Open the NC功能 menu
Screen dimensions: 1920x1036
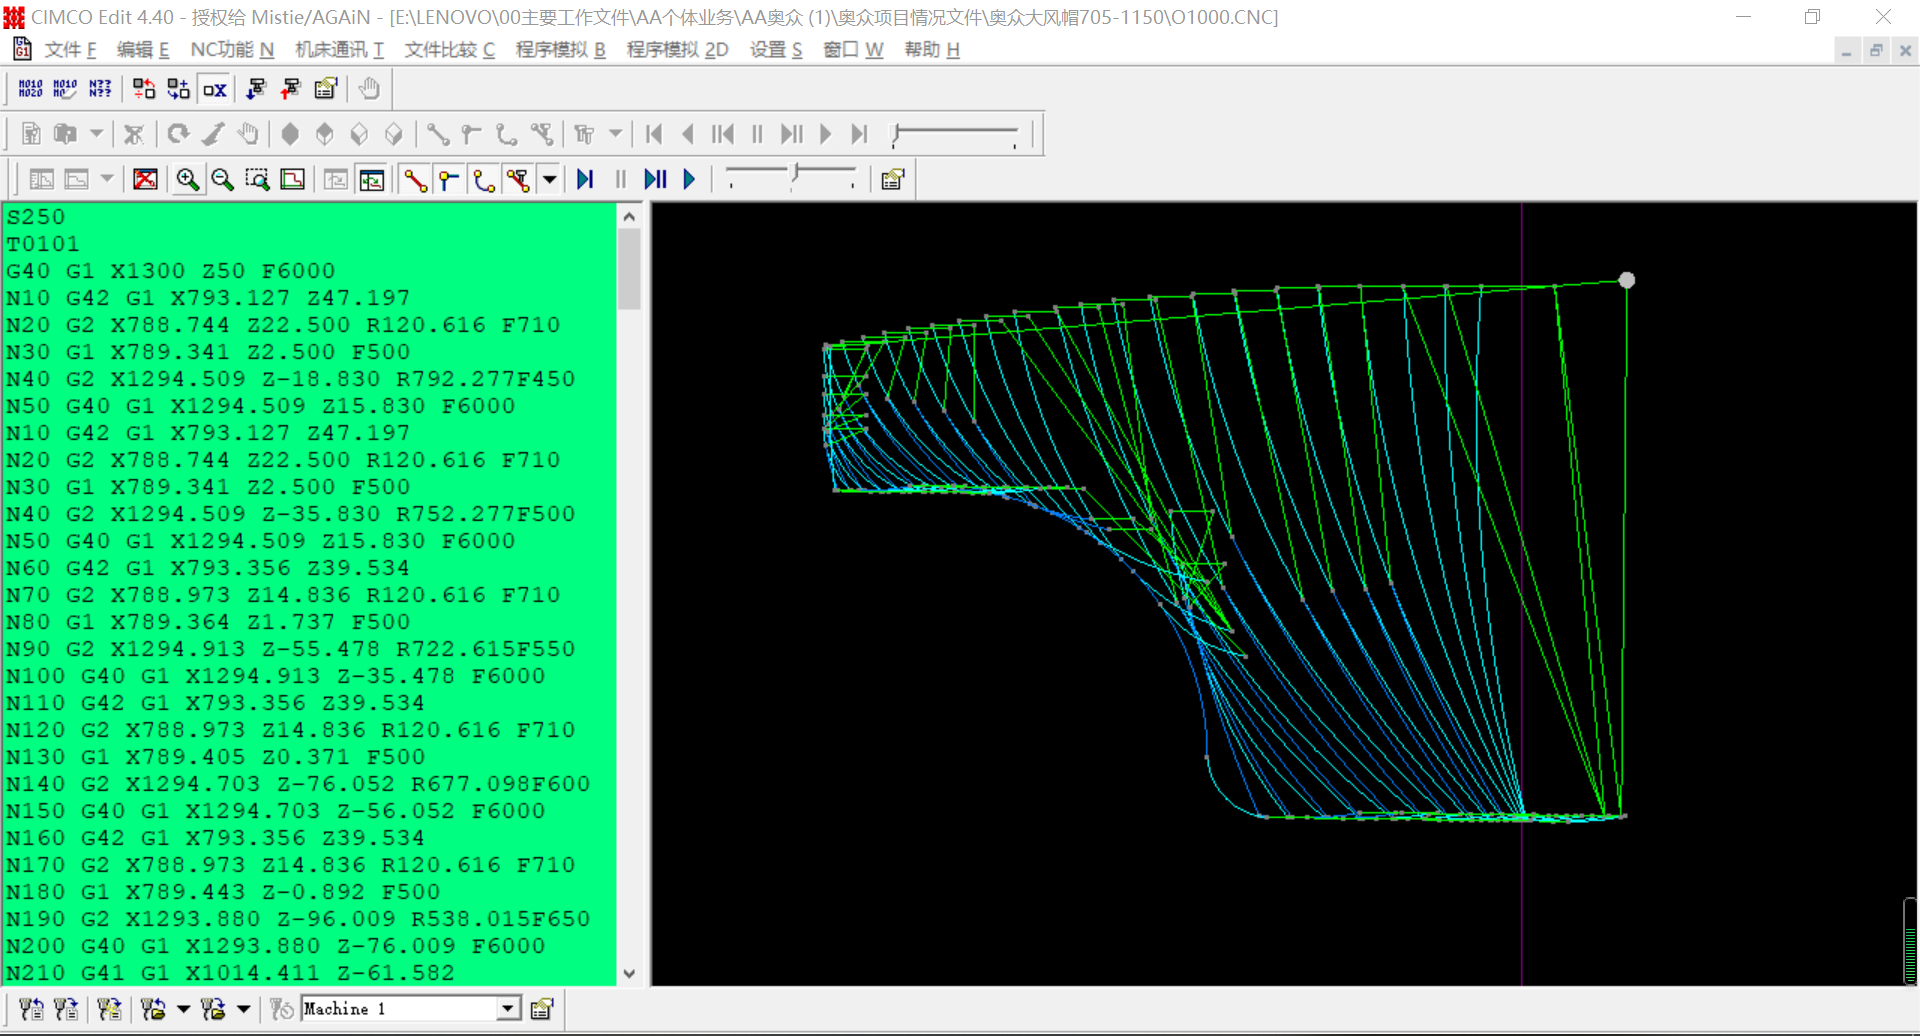coord(232,50)
